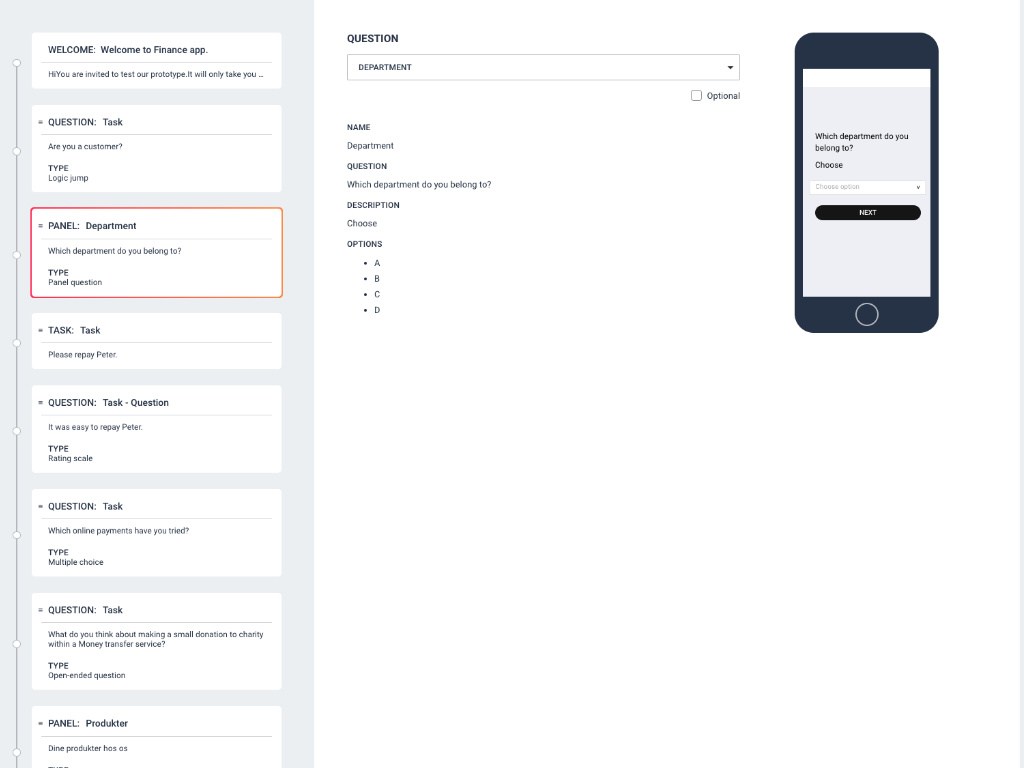Click option 'B' in the Options list
Image resolution: width=1024 pixels, height=768 pixels.
tap(377, 279)
